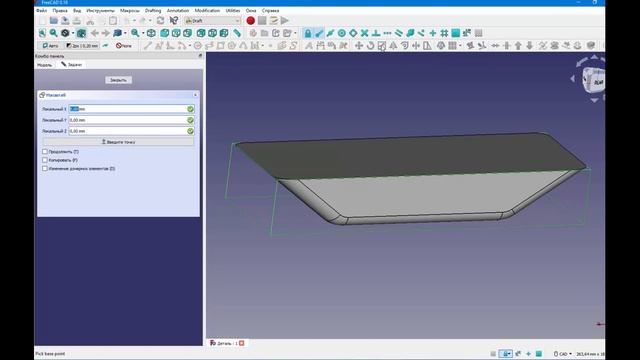Switch to top view cube icon
This screenshot has height=360, width=640.
pyautogui.click(x=176, y=33)
